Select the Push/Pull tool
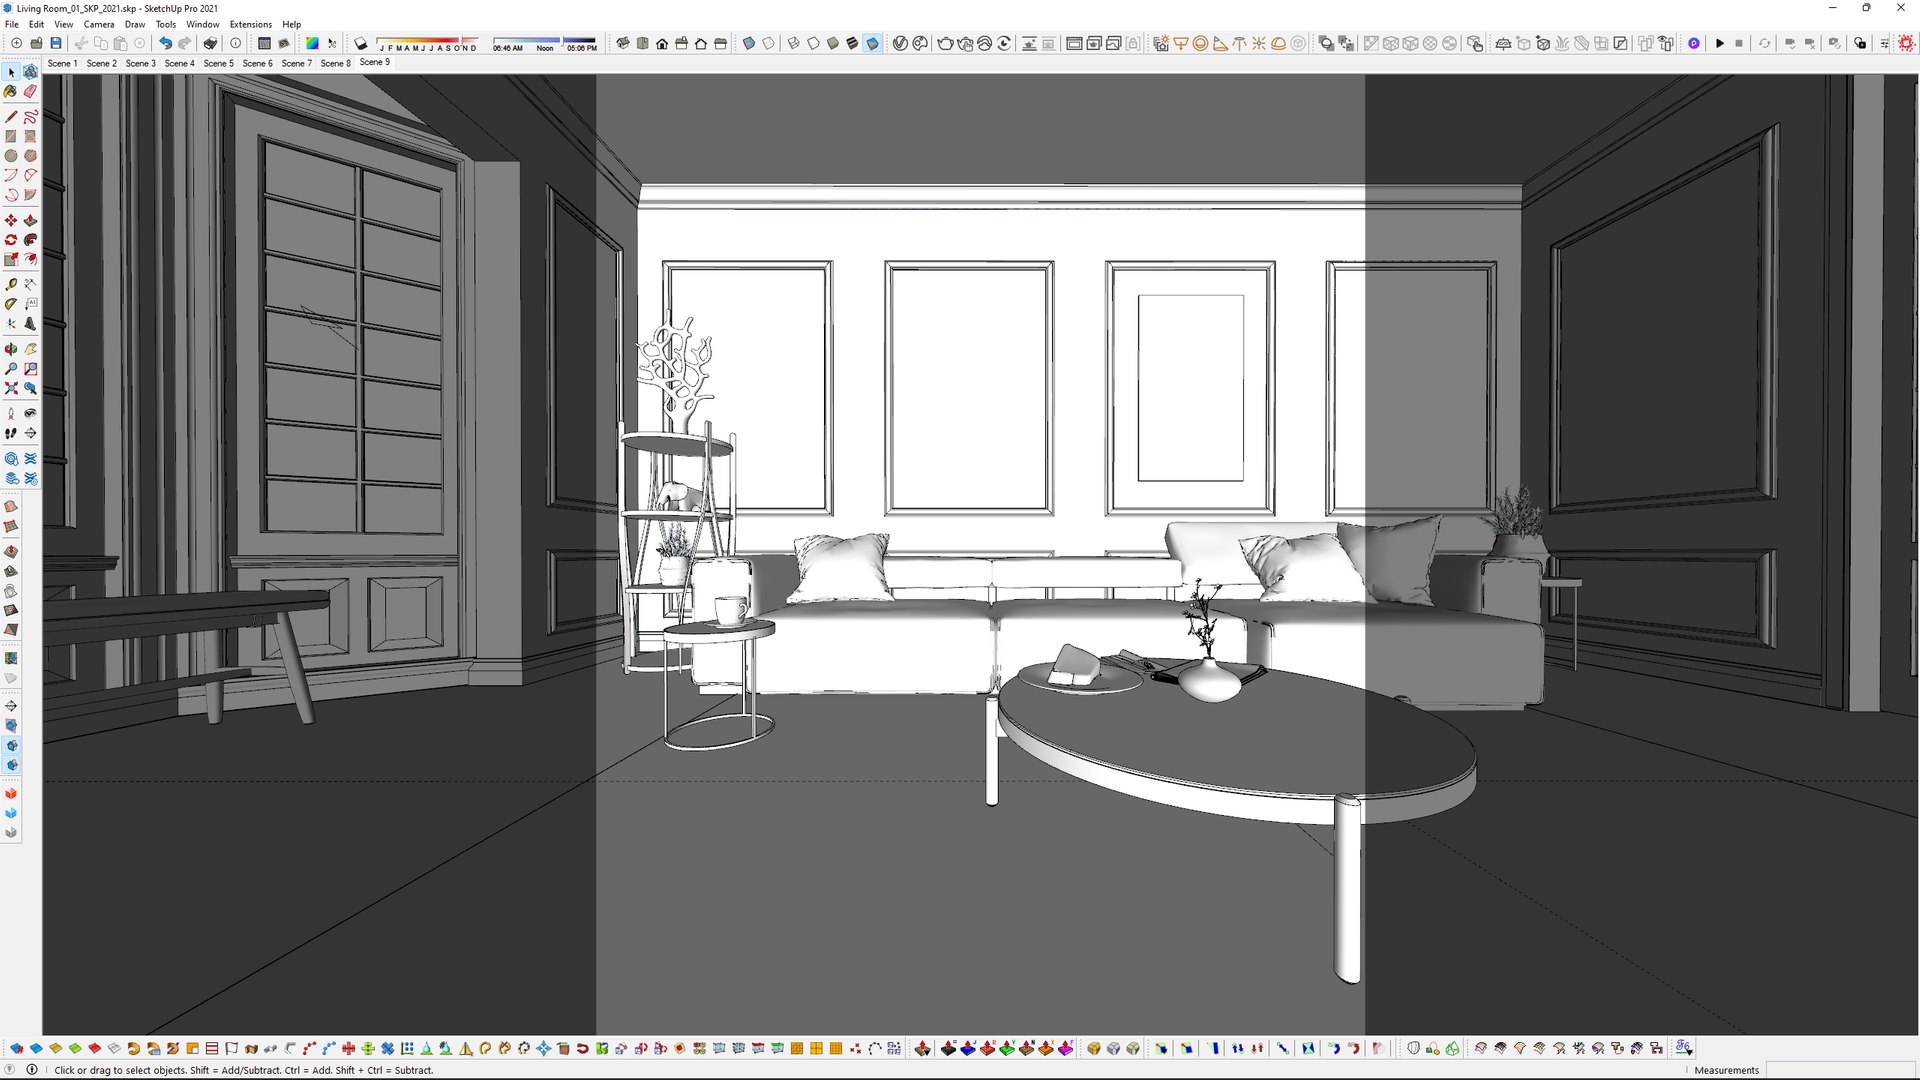The height and width of the screenshot is (1080, 1920). [31, 220]
